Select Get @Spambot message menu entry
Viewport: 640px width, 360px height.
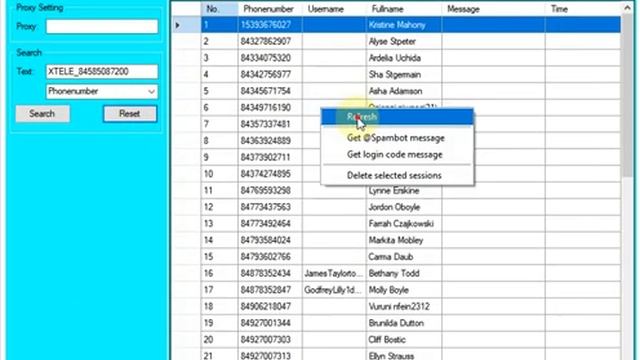(x=397, y=138)
